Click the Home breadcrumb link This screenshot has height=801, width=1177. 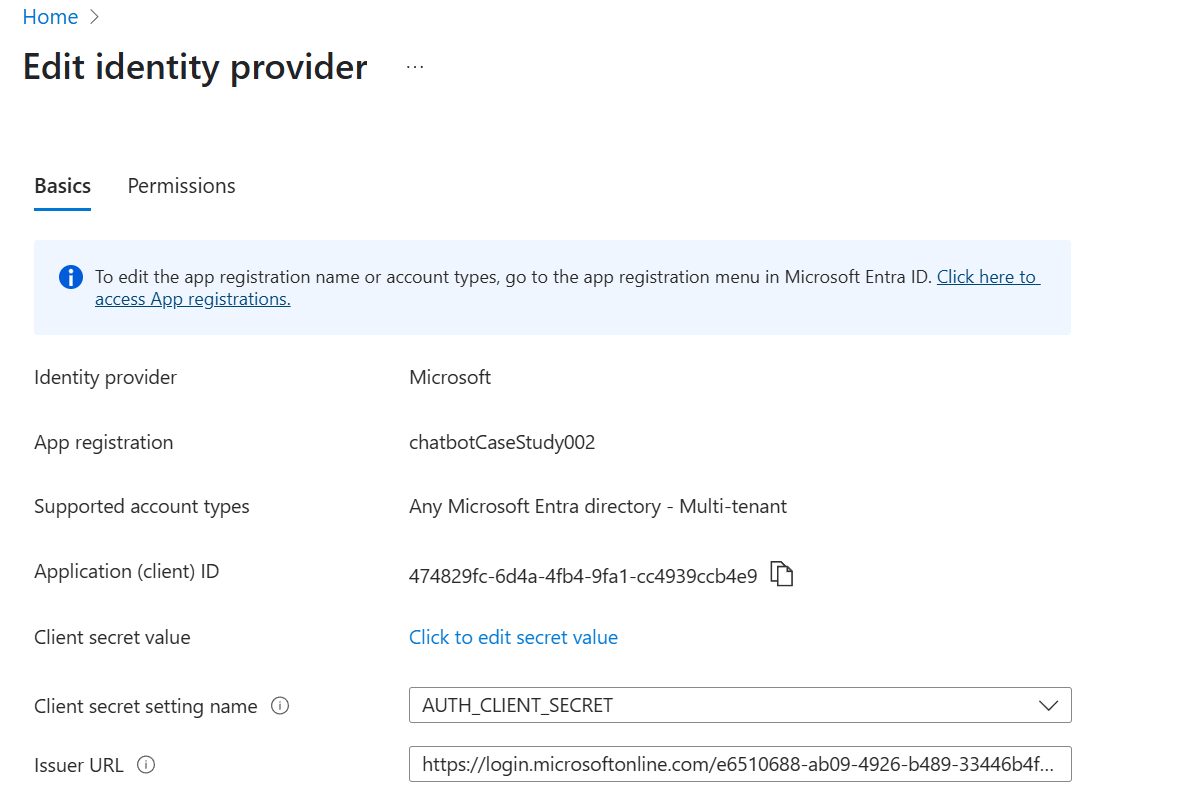pos(50,16)
